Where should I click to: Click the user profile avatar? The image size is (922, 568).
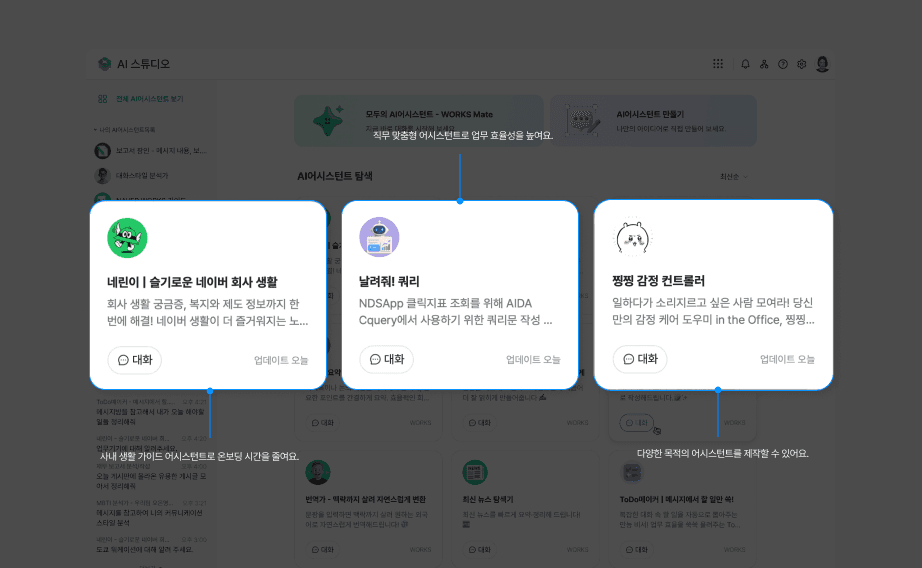(x=823, y=64)
